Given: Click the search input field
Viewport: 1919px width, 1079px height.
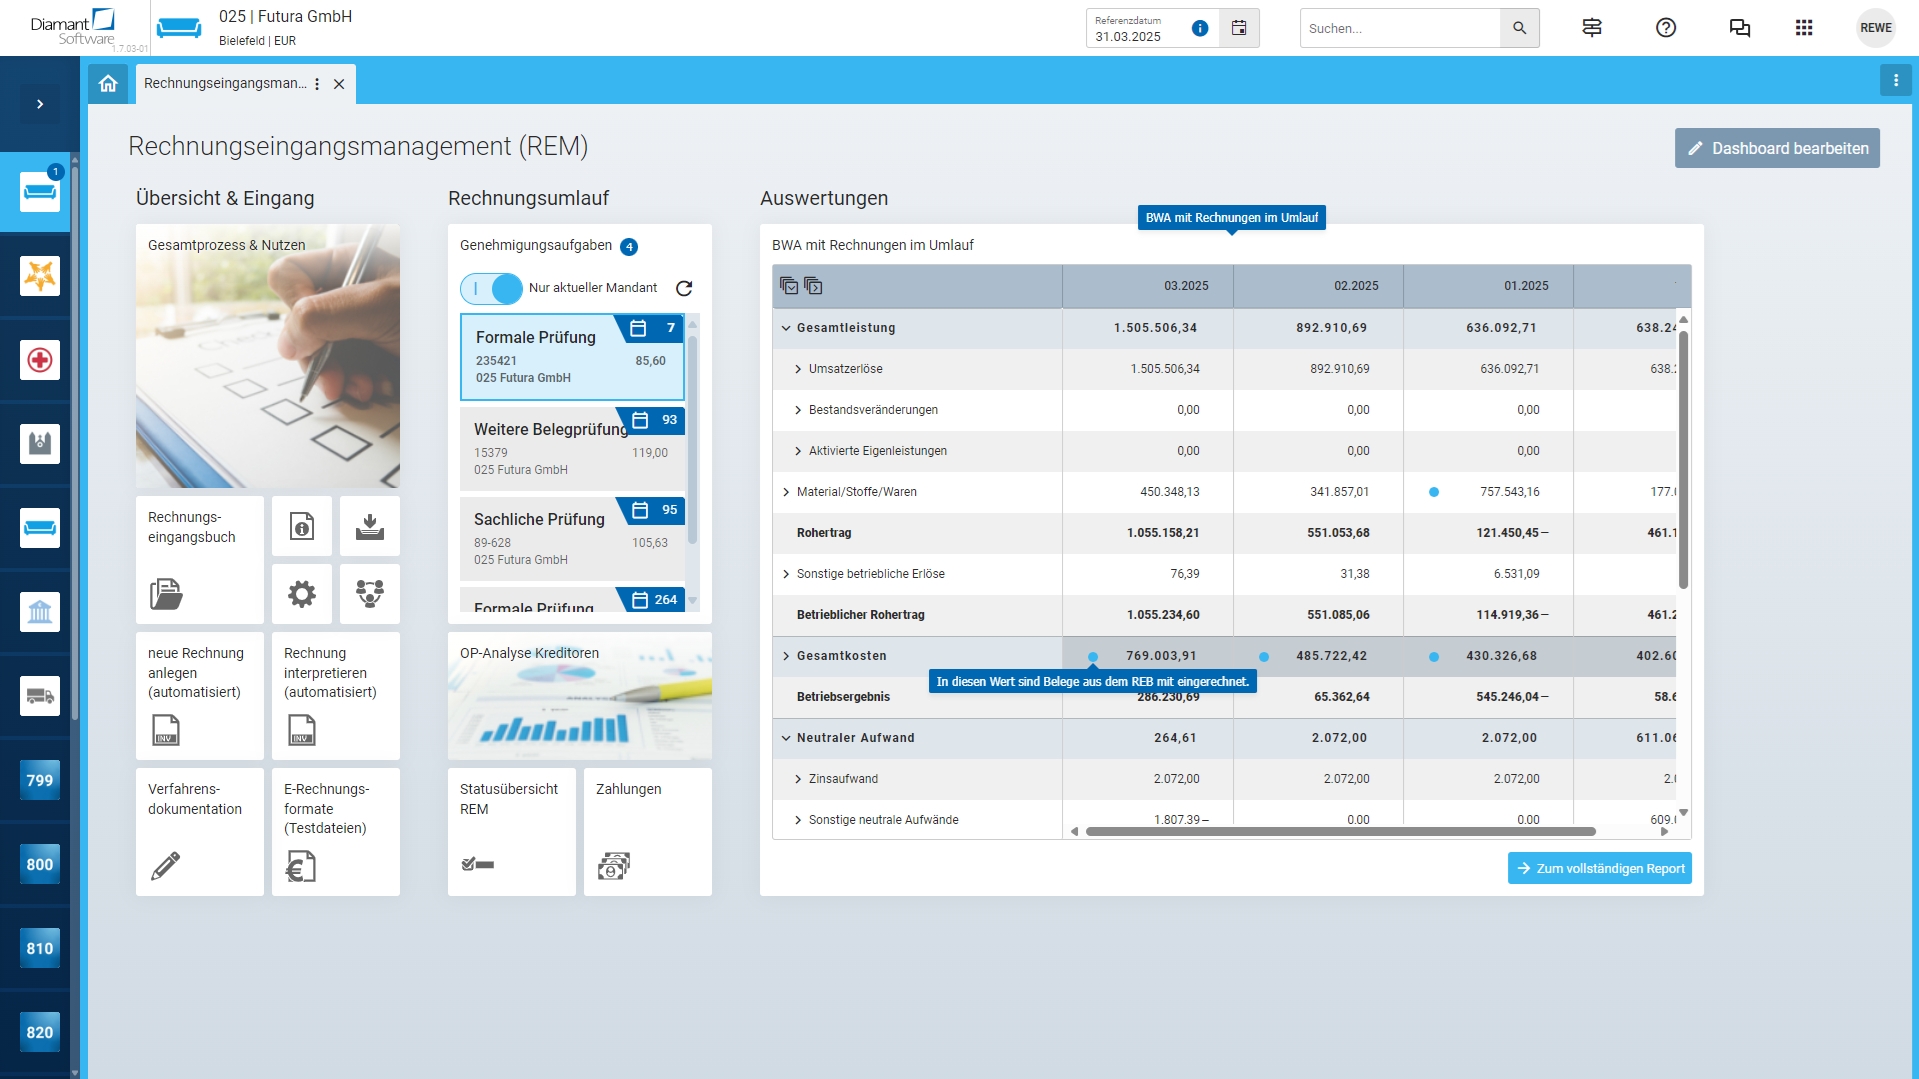Looking at the screenshot, I should click(x=1400, y=28).
